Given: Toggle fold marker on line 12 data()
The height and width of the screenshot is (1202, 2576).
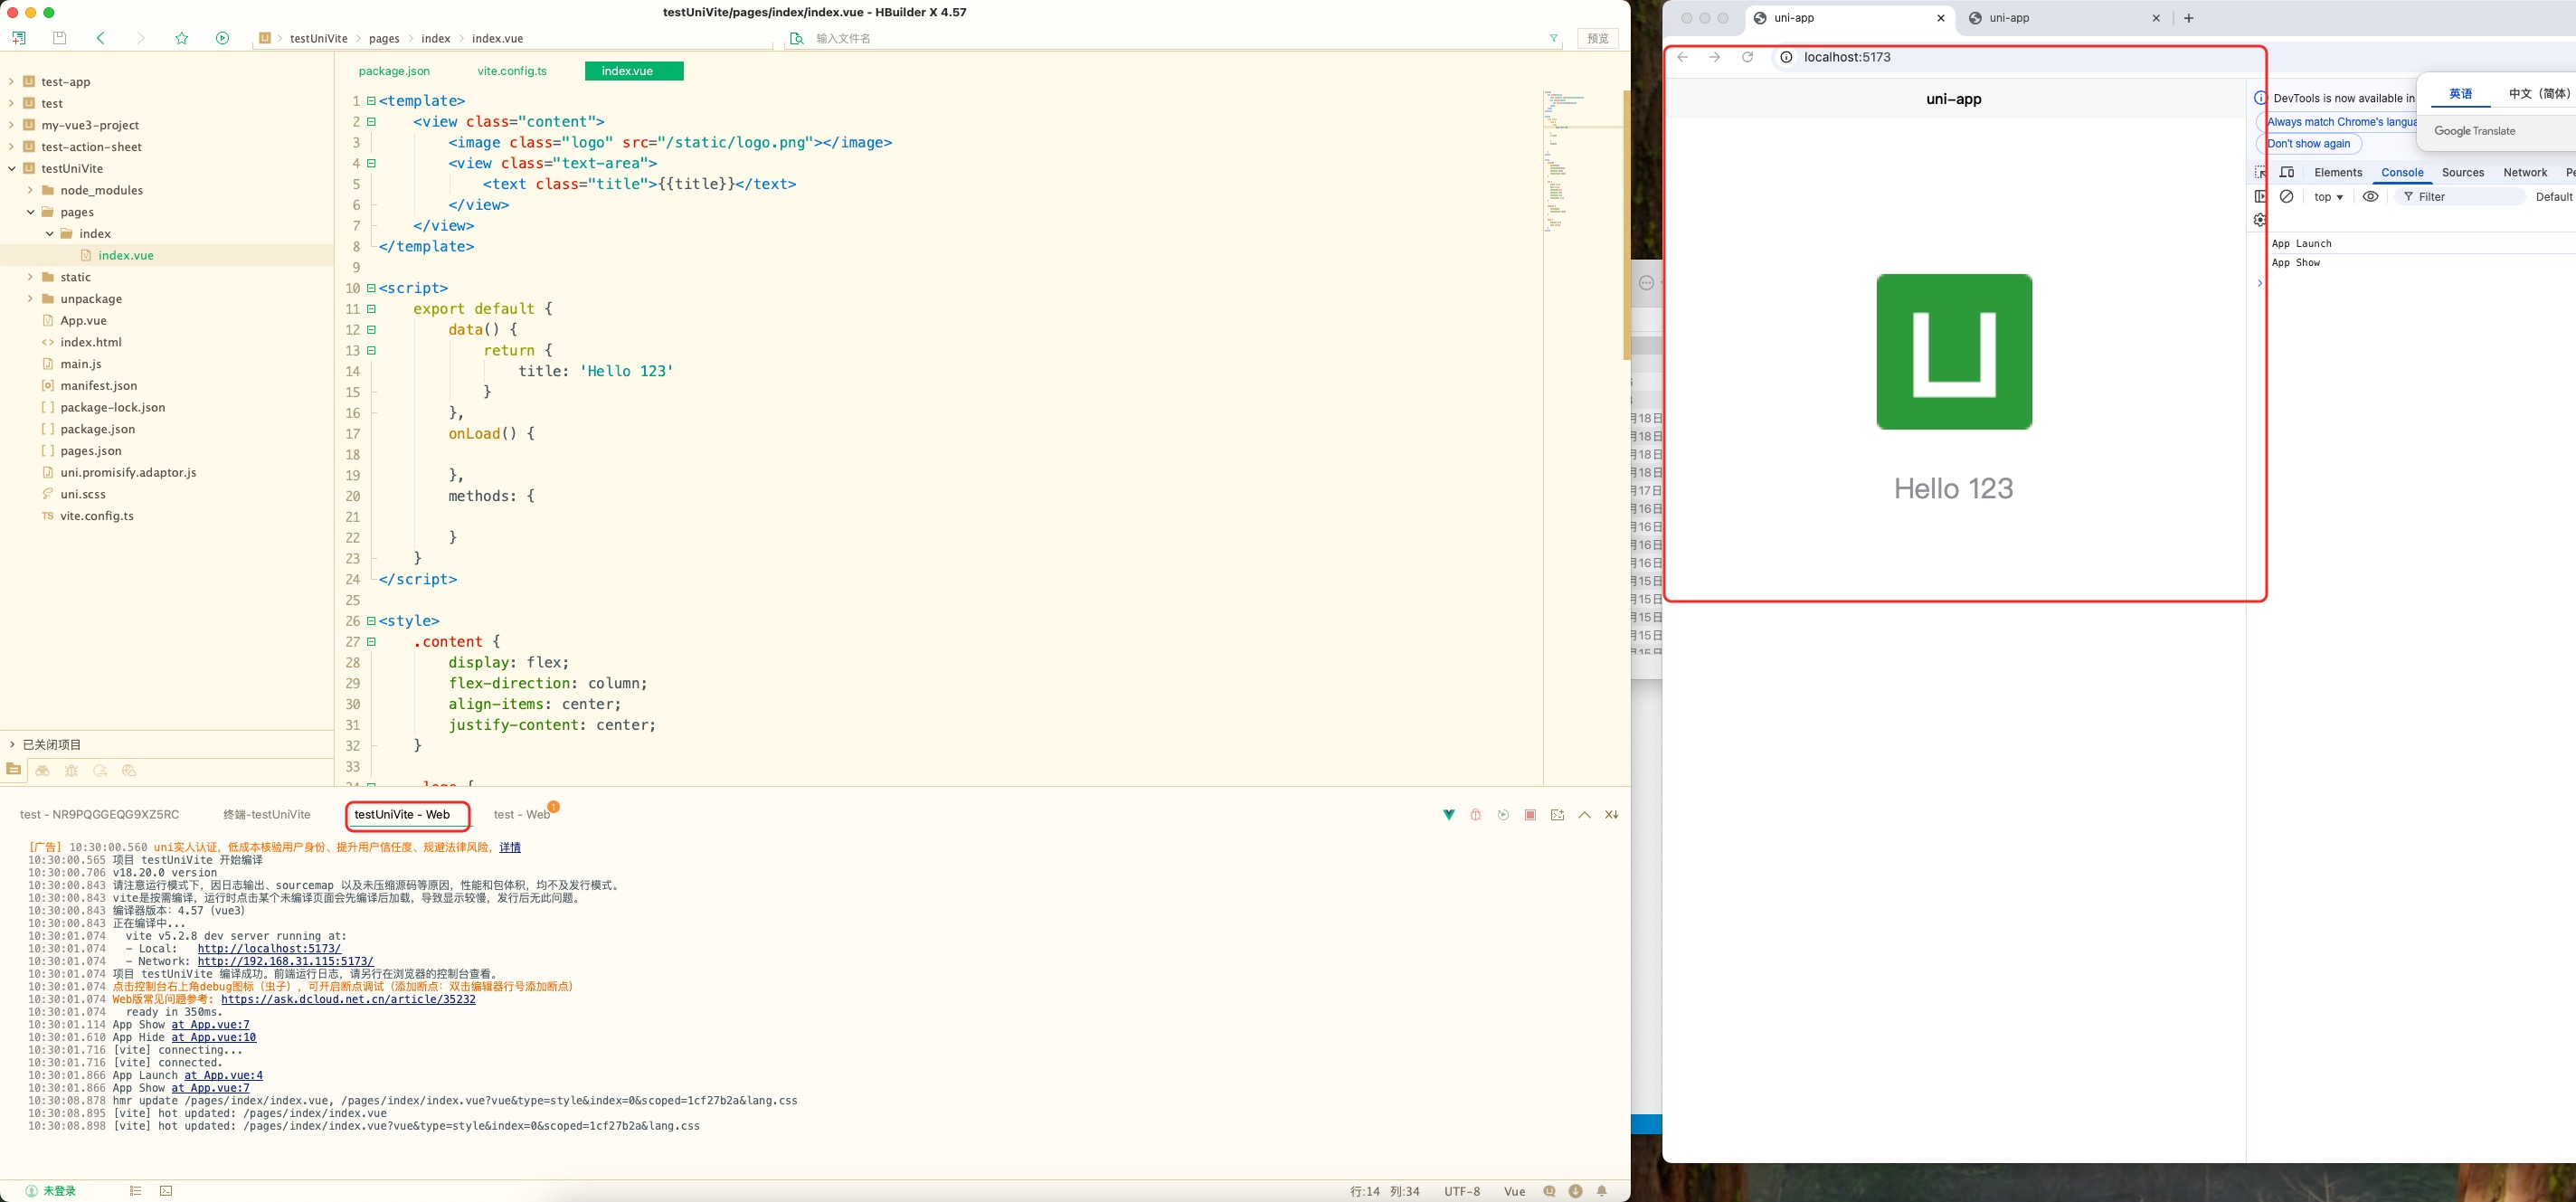Looking at the screenshot, I should [x=371, y=330].
